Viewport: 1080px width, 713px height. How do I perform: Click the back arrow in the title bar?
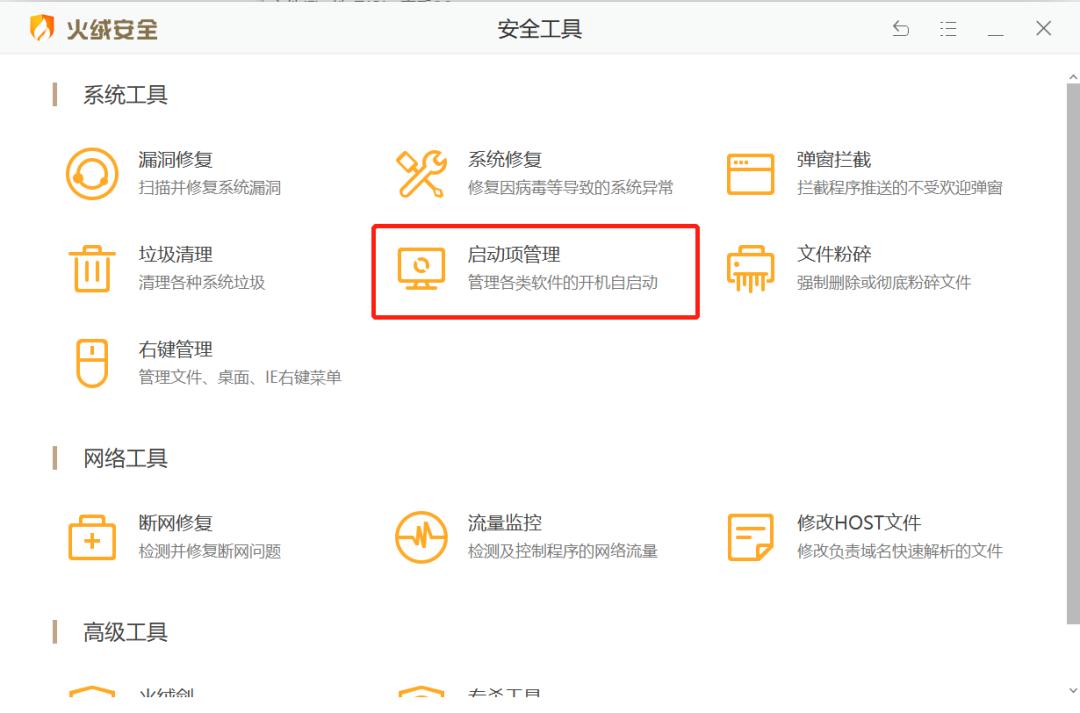(x=901, y=29)
